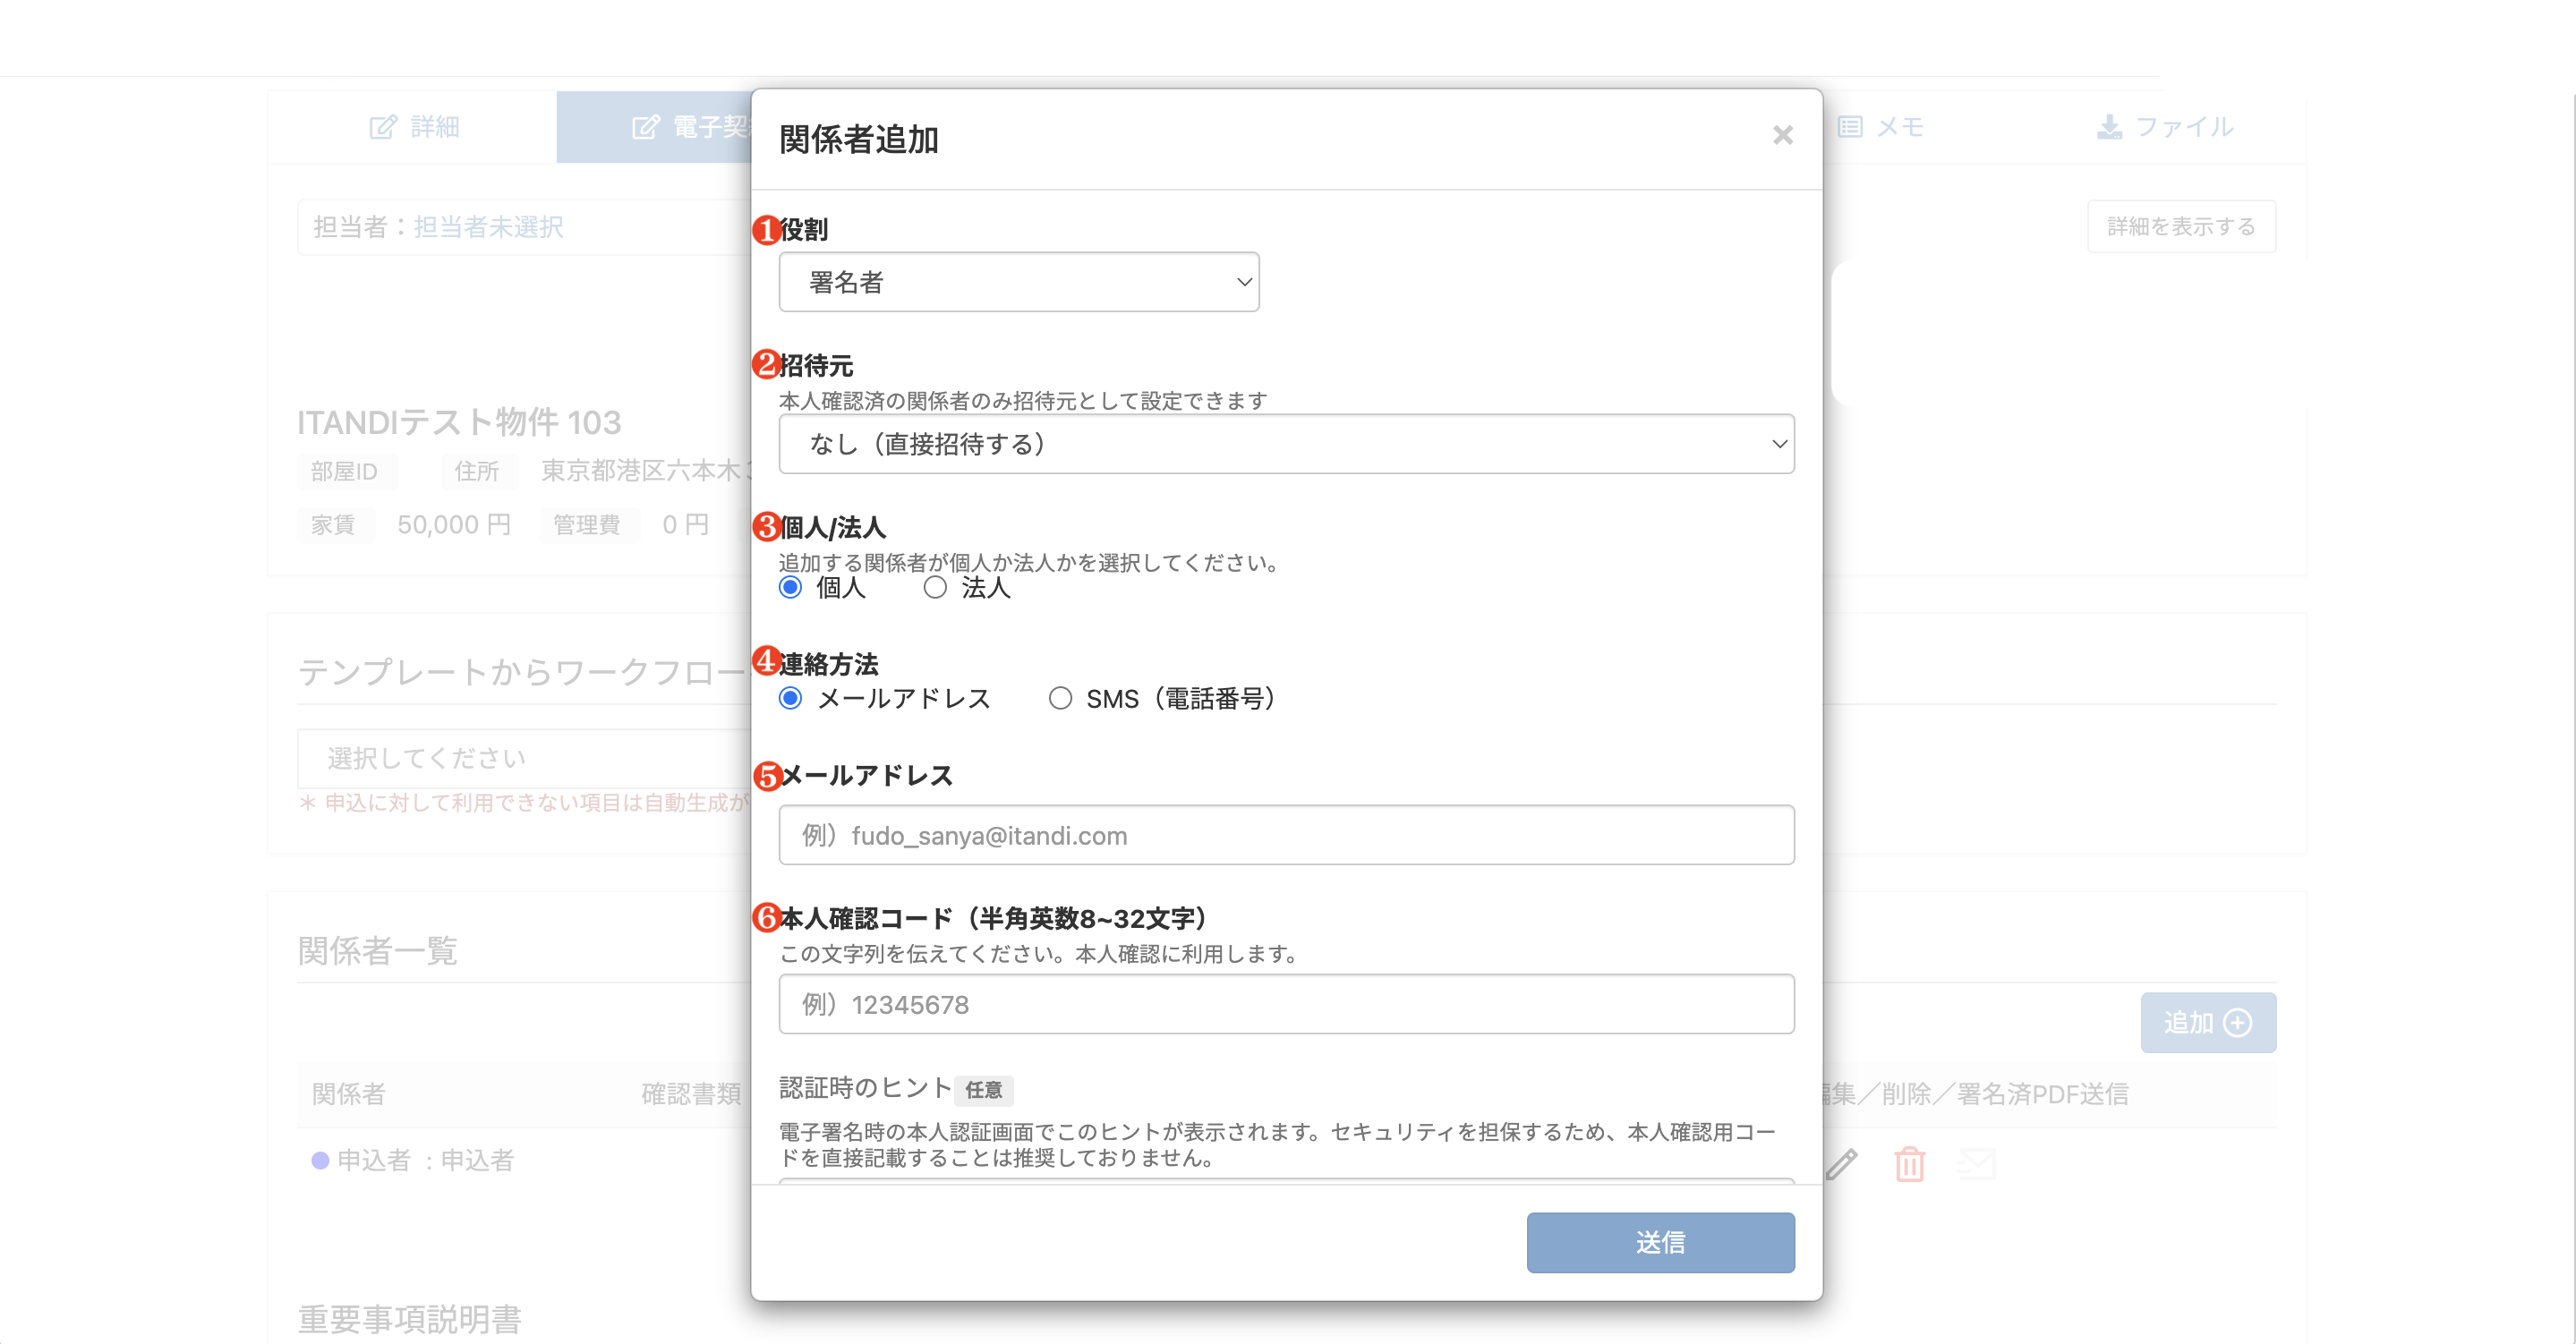Image resolution: width=2576 pixels, height=1344 pixels.
Task: Click the ITANDIテスト物件 103 title
Action: coord(459,422)
